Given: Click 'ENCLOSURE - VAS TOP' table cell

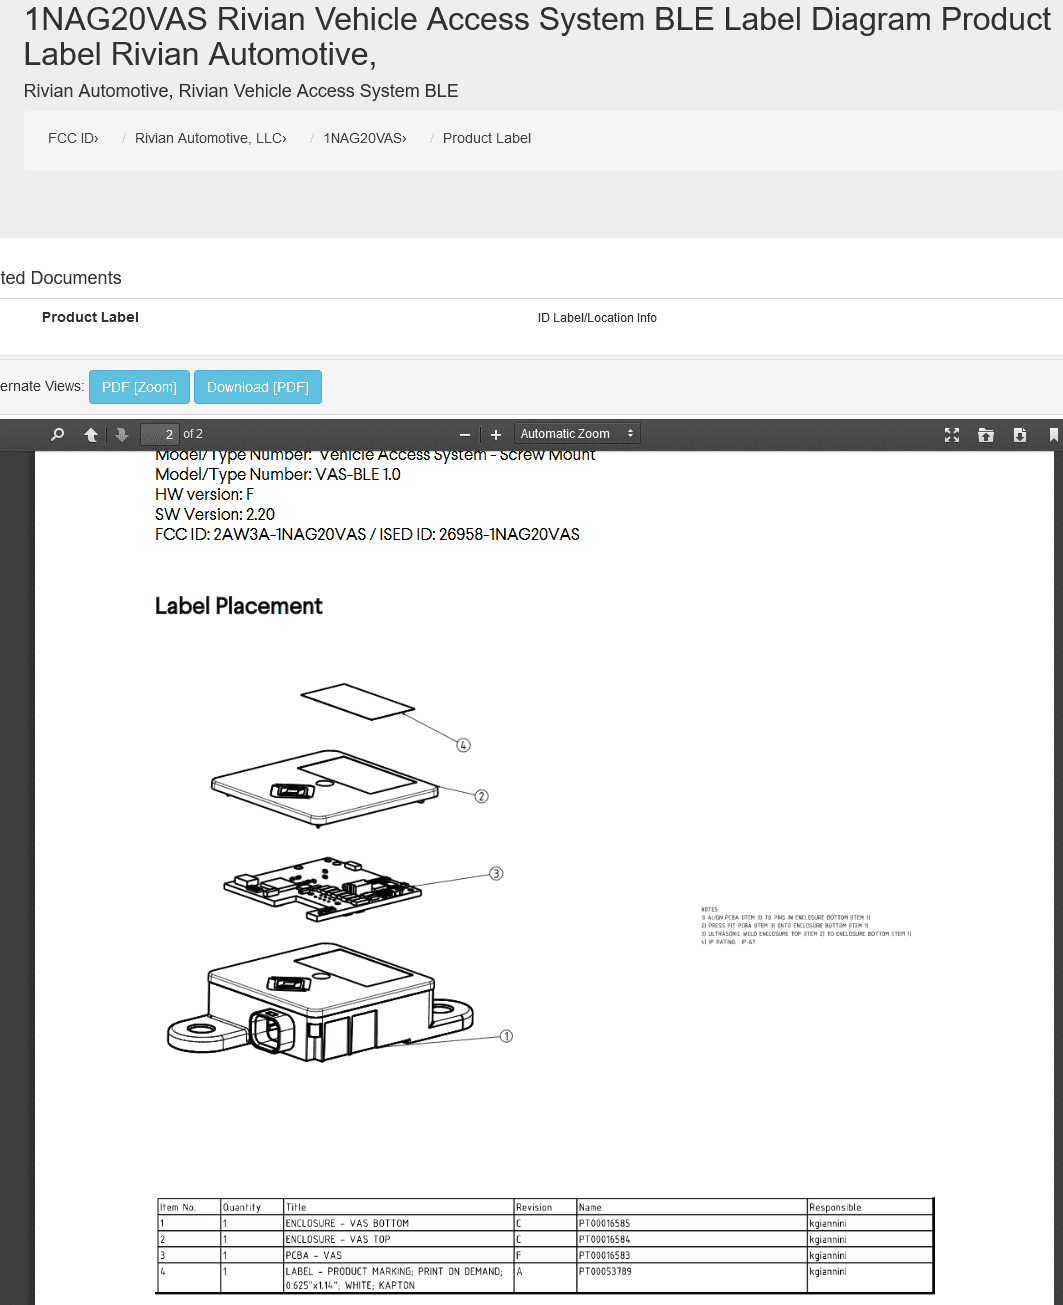Looking at the screenshot, I should tap(398, 1239).
